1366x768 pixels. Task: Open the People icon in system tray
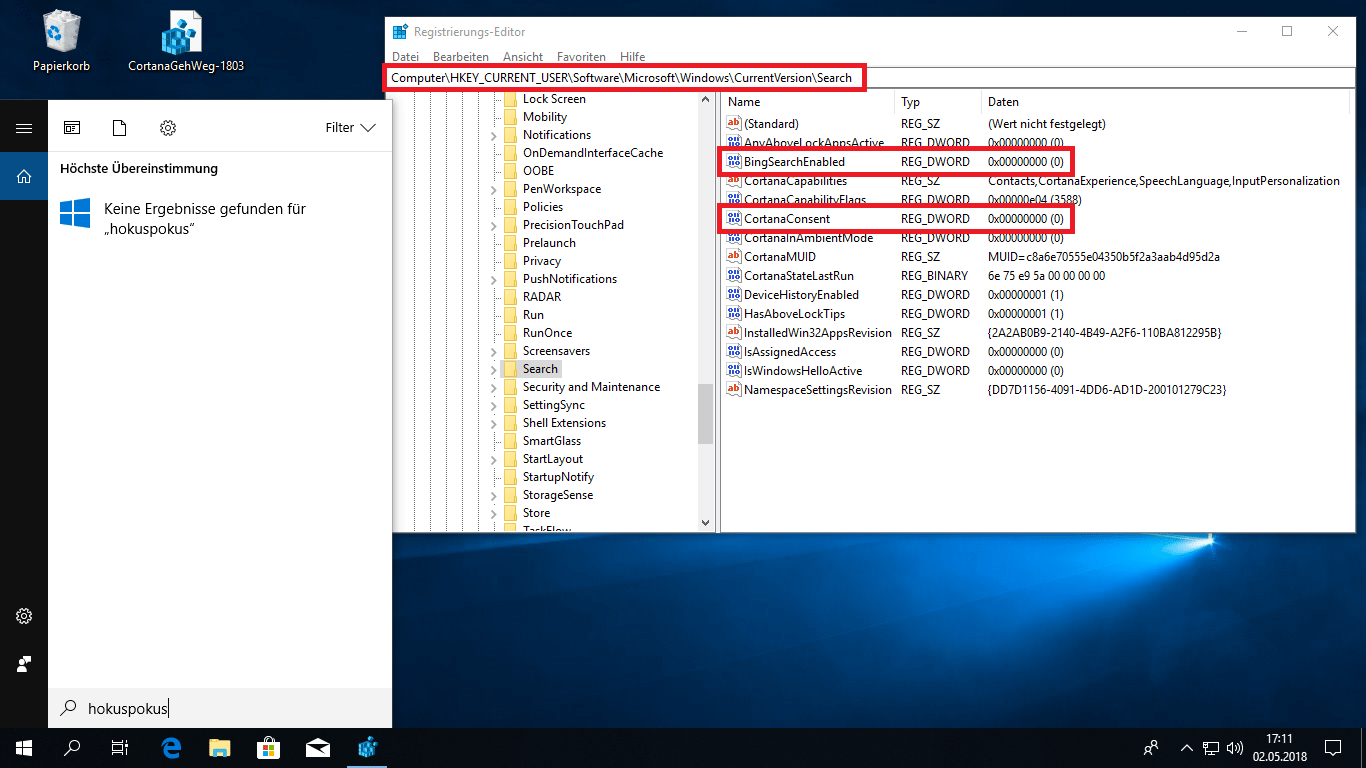pyautogui.click(x=1152, y=747)
